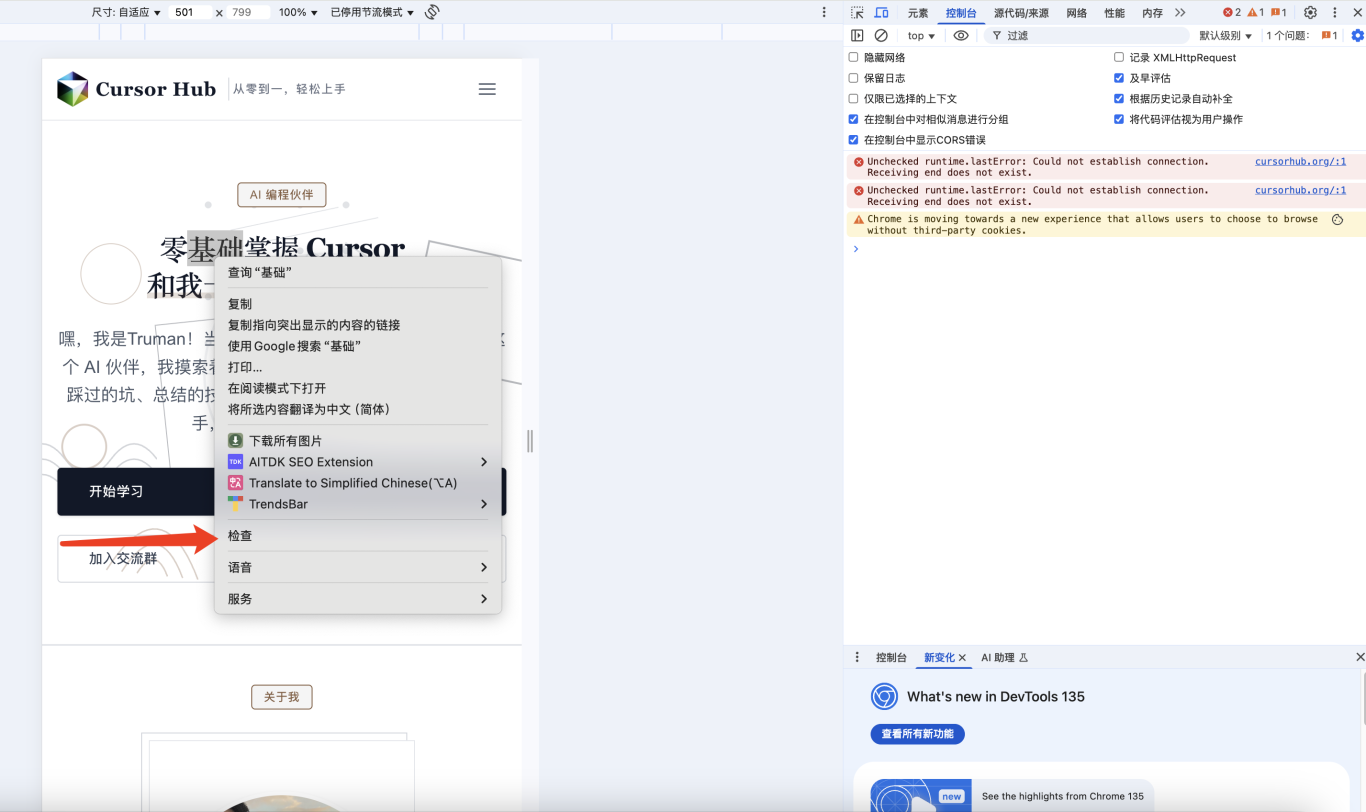The width and height of the screenshot is (1366, 812).
Task: Click the yellow warning count badge
Action: coord(1256,12)
